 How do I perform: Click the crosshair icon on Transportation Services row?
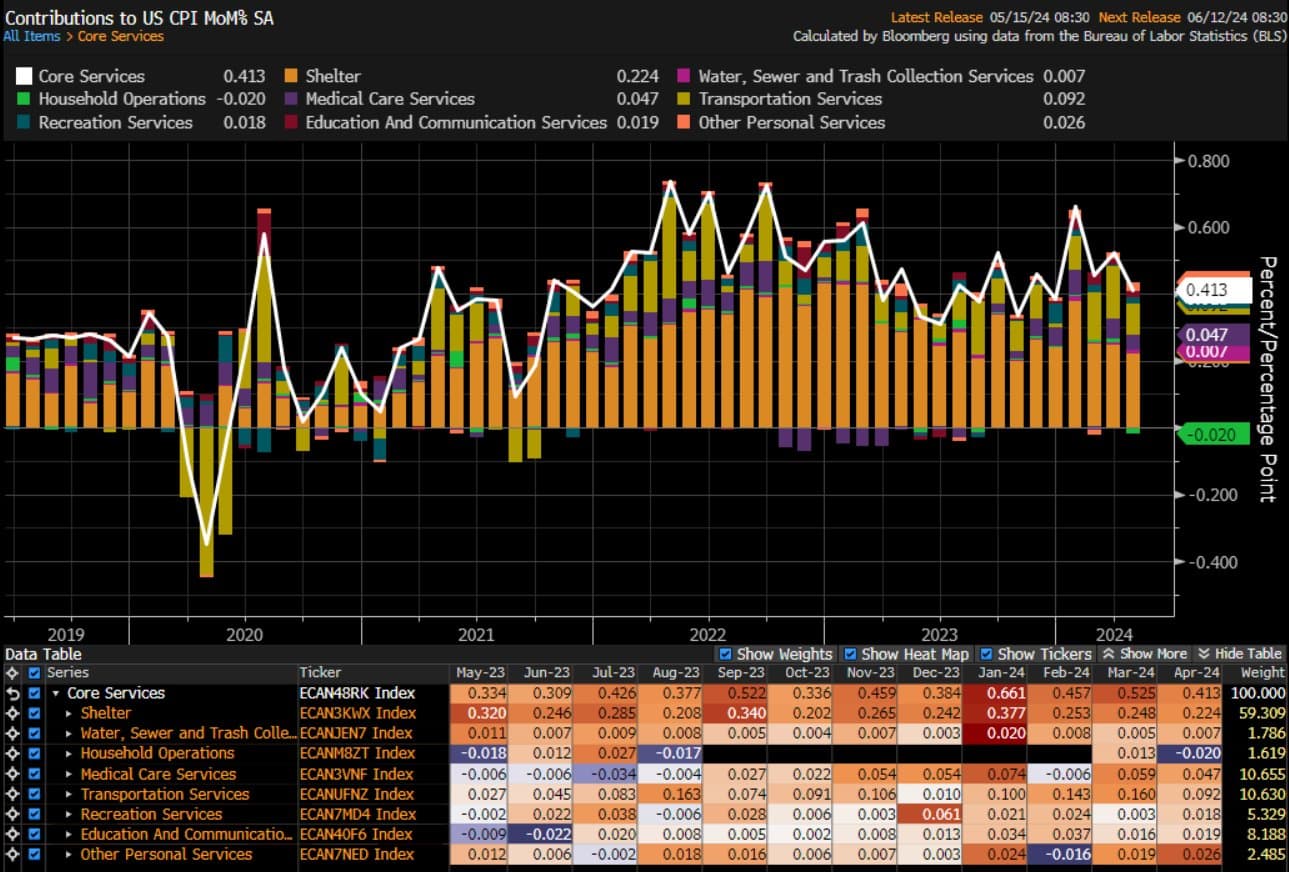click(x=12, y=794)
